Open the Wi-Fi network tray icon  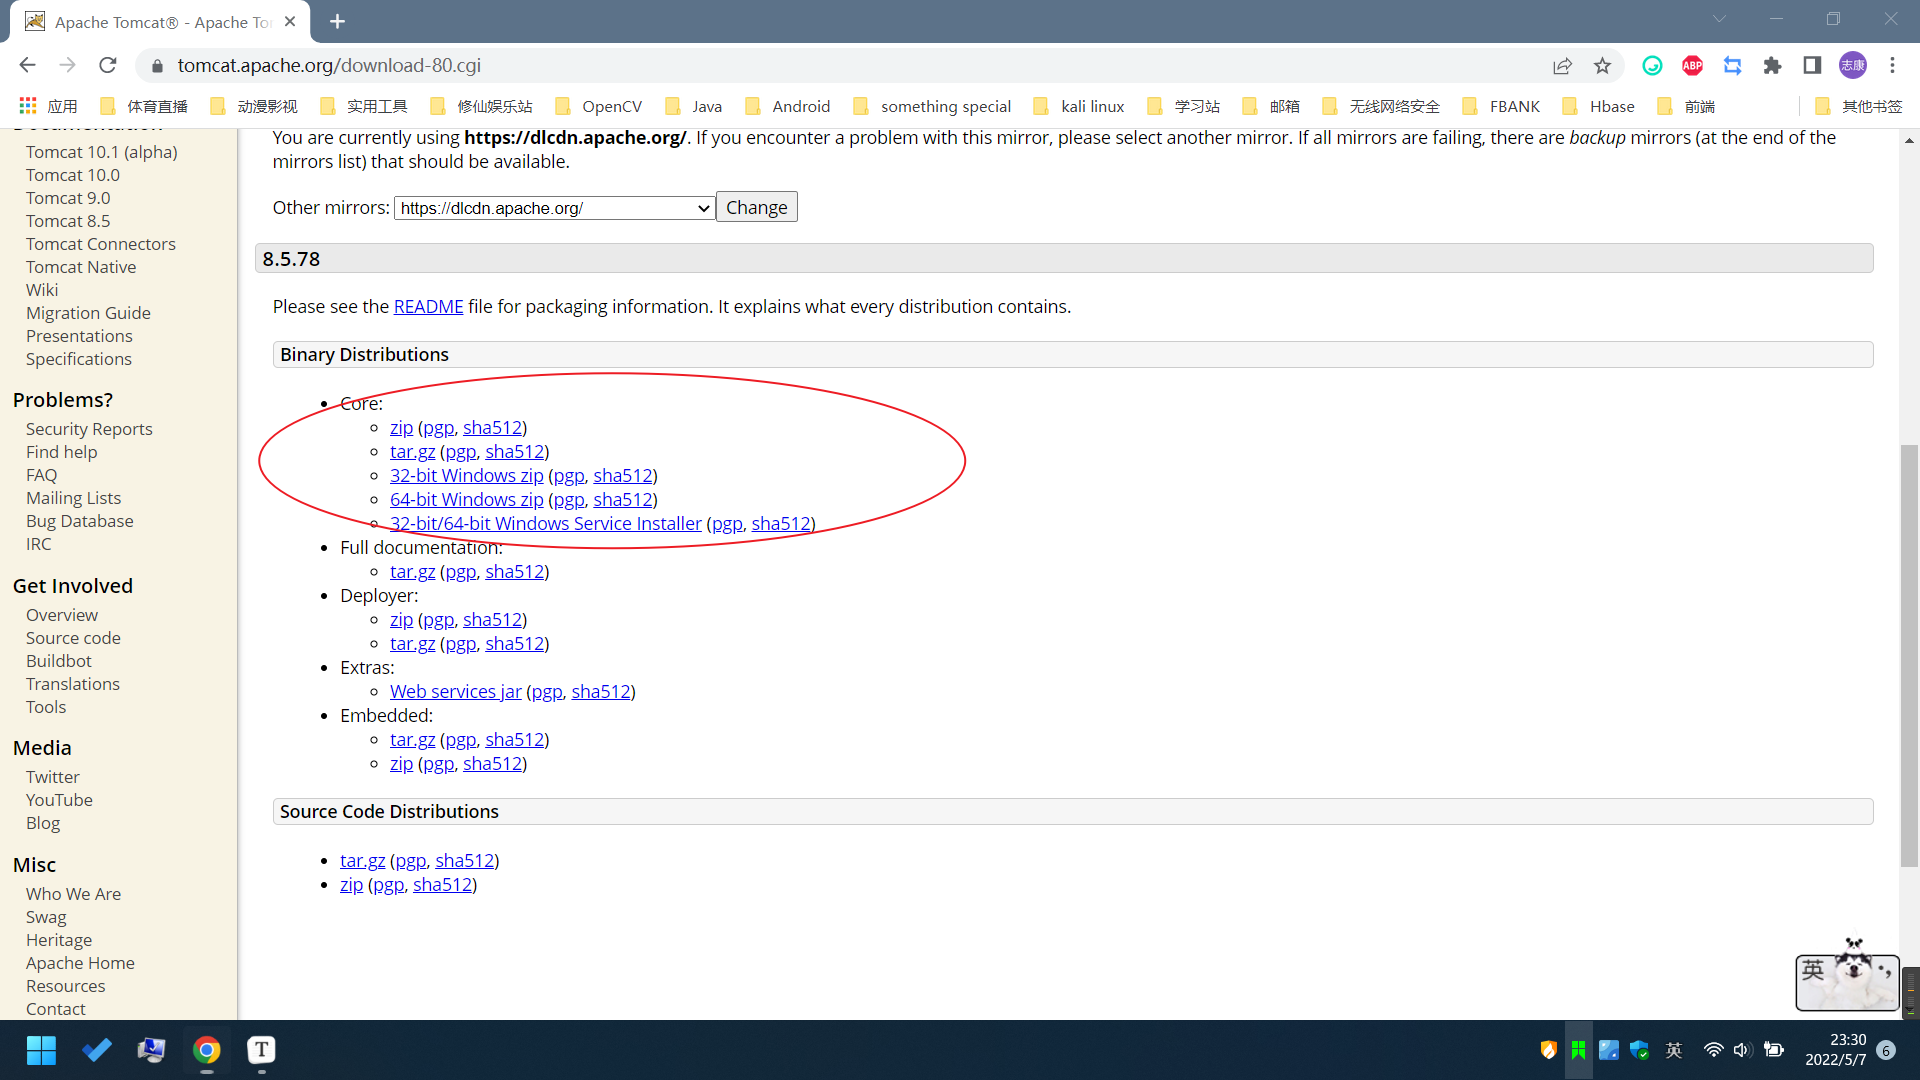click(1713, 1050)
